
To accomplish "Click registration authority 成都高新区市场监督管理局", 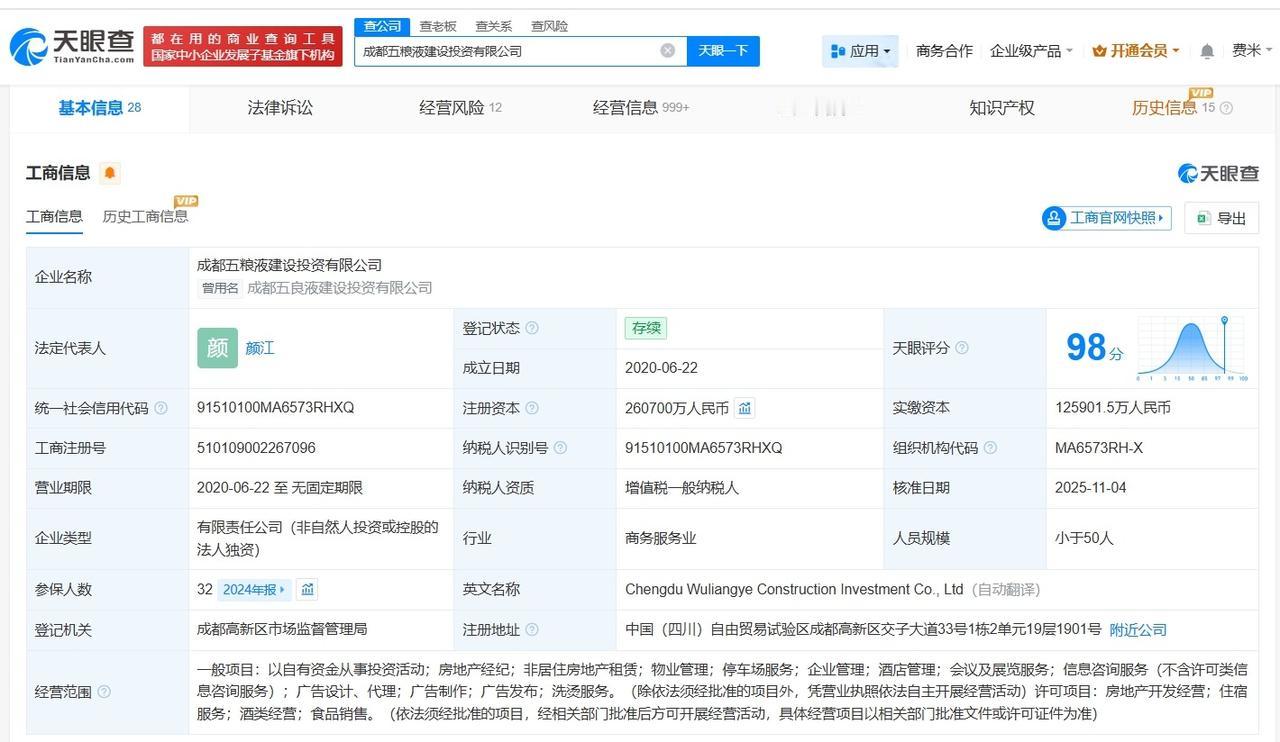I will click(282, 630).
